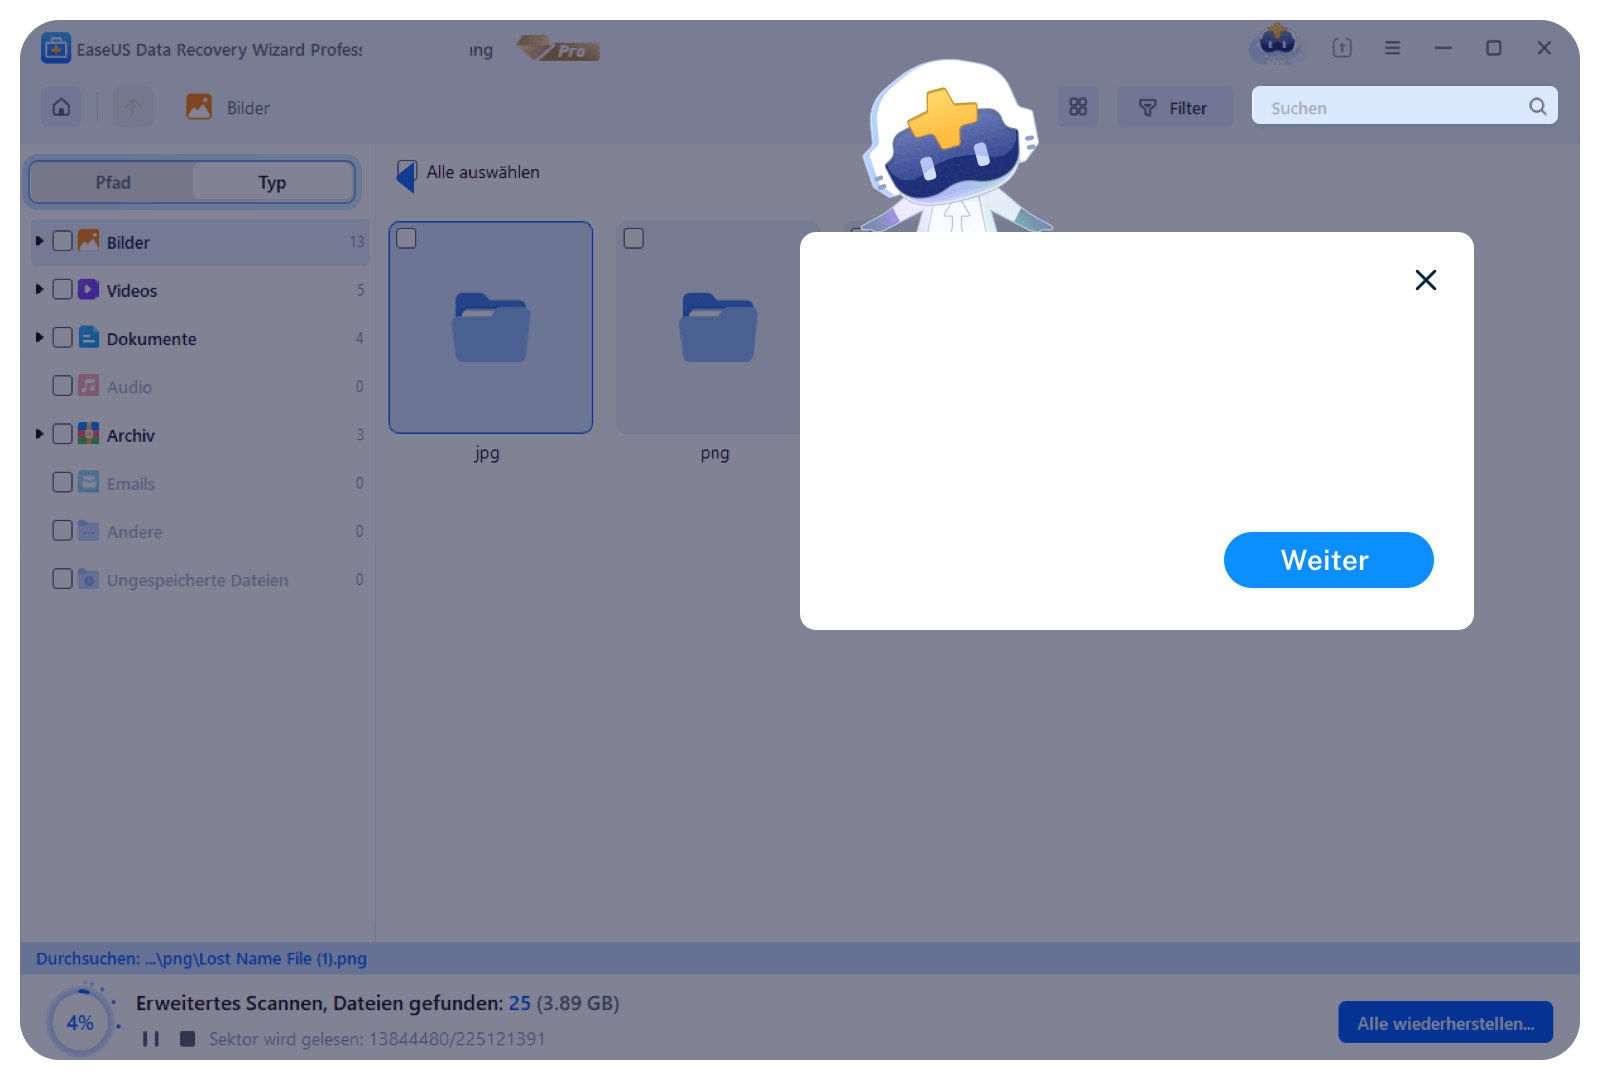Click in the Suchen search field
This screenshot has width=1600, height=1080.
(x=1390, y=107)
